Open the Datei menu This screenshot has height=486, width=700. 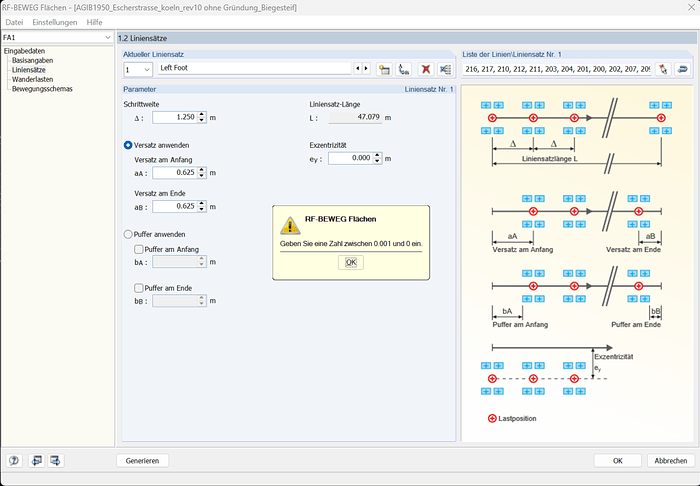point(15,21)
